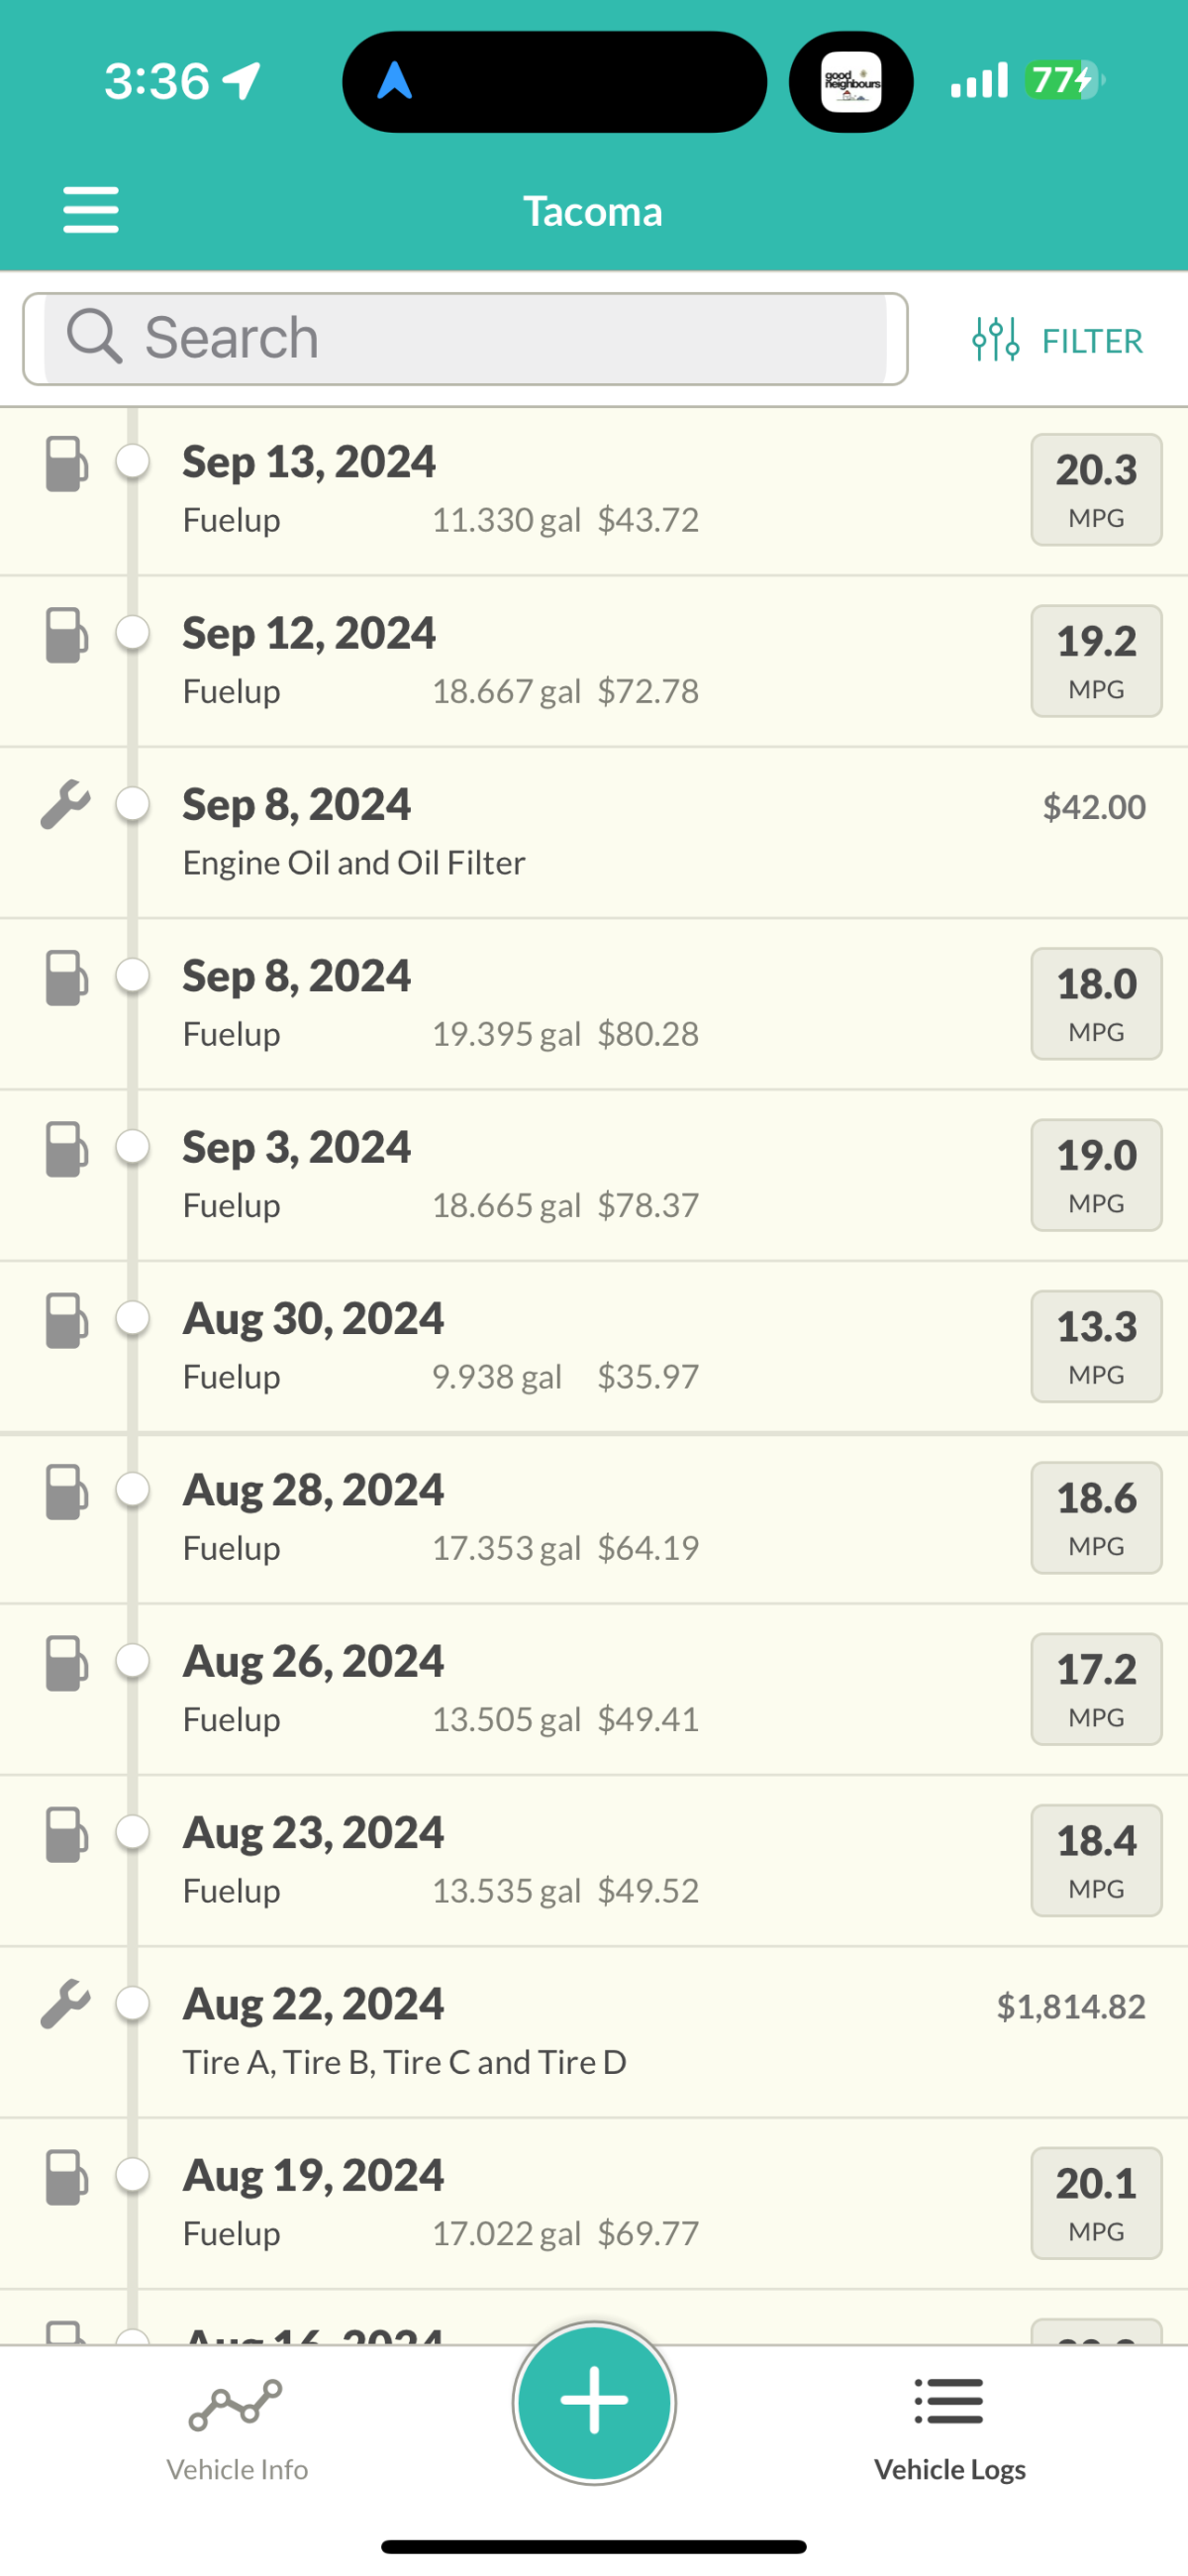Image resolution: width=1188 pixels, height=2576 pixels.
Task: Open the 13.3 MPG badge for Aug 30
Action: point(1096,1347)
